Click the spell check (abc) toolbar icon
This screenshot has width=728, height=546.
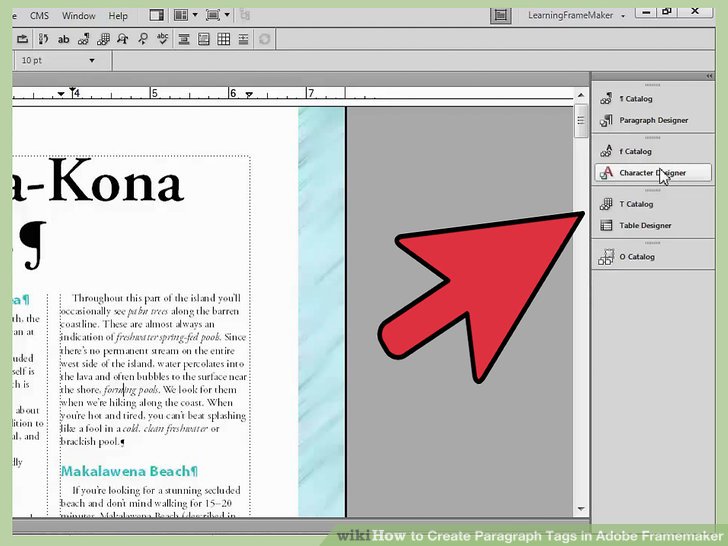(x=160, y=39)
